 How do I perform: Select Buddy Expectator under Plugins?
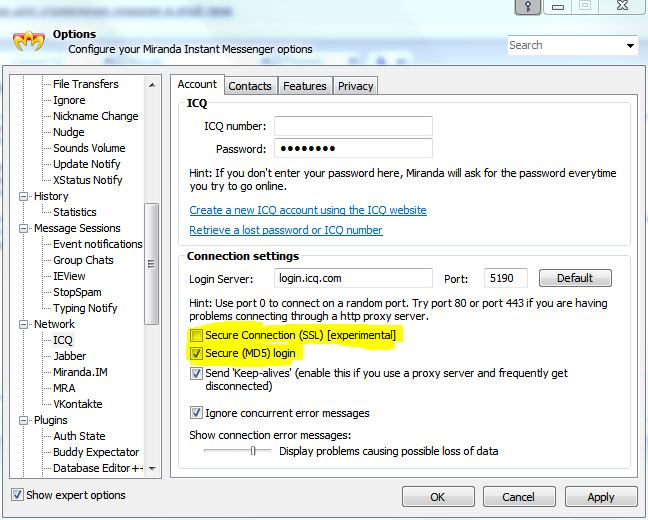[96, 452]
